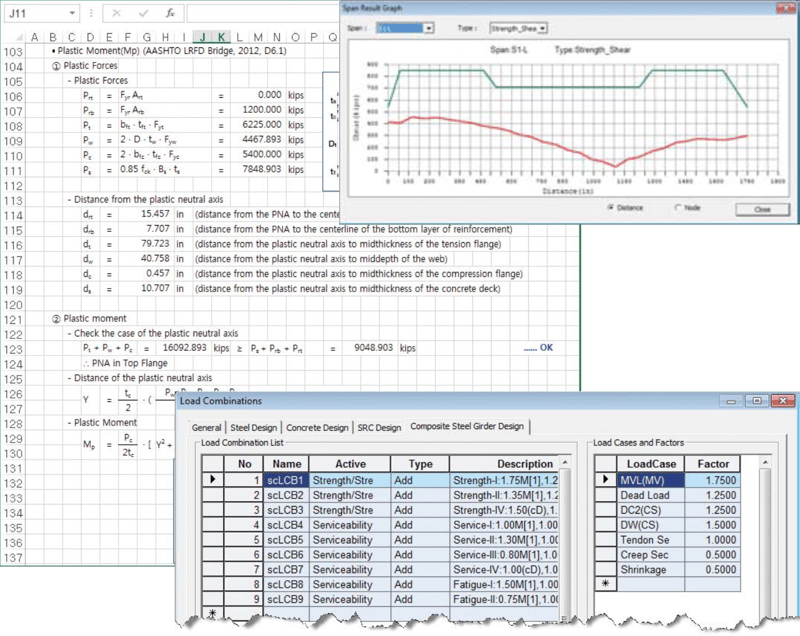Click the Insert Function fx icon
800x636 pixels.
click(171, 14)
